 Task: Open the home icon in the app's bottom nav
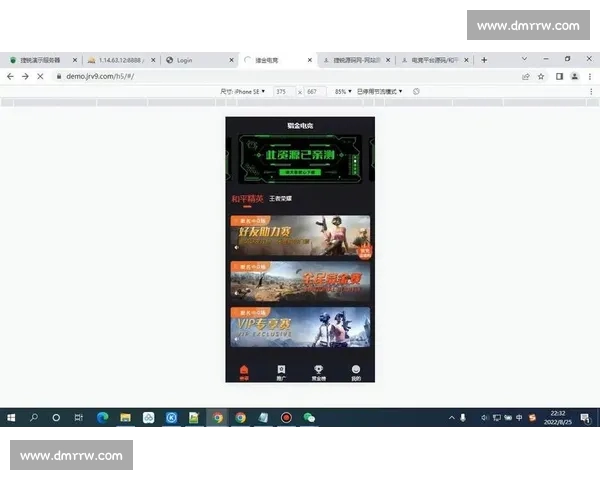244,371
